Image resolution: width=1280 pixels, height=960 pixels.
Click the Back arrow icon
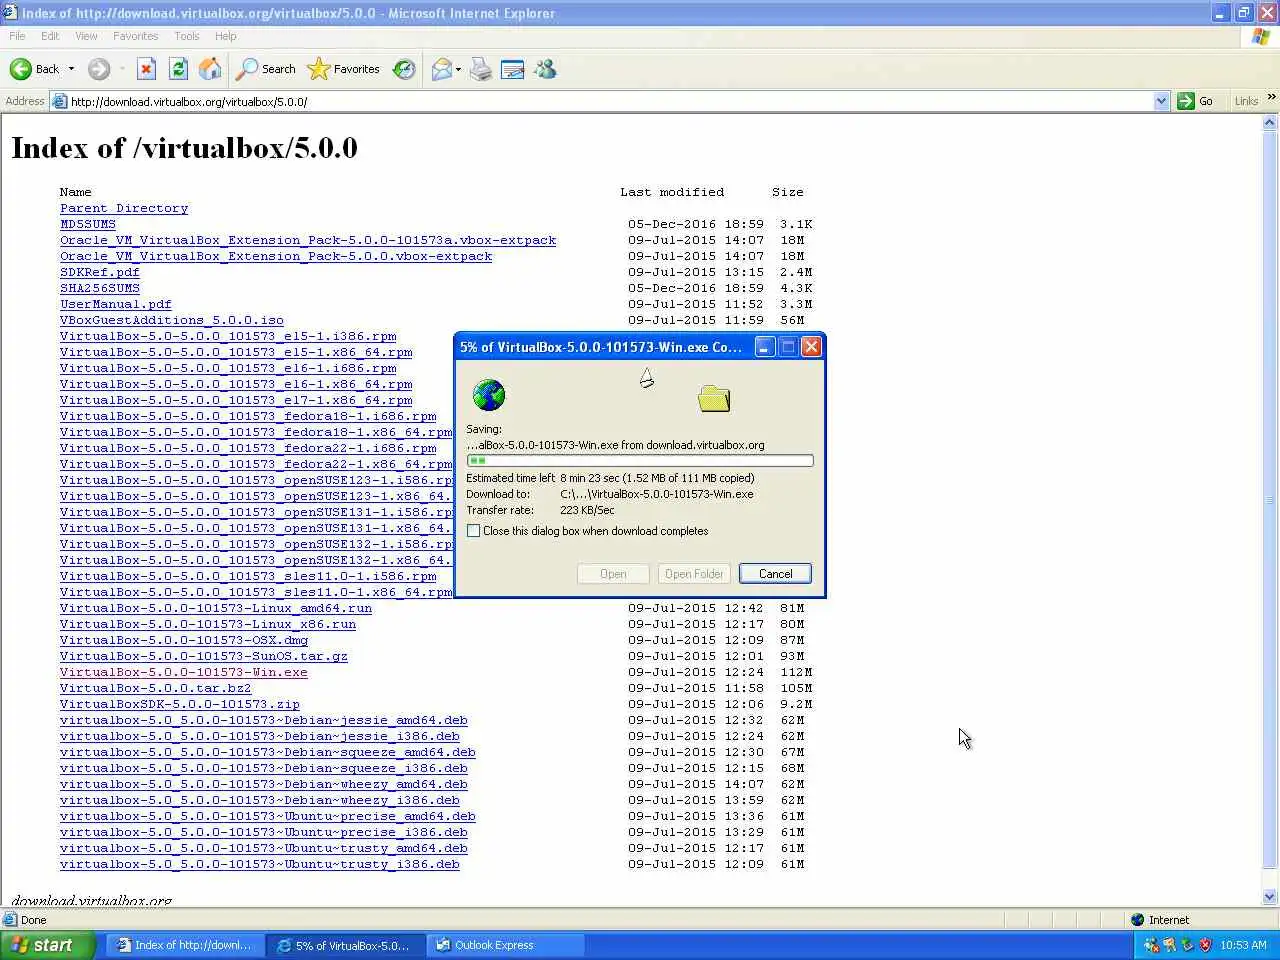(x=20, y=69)
